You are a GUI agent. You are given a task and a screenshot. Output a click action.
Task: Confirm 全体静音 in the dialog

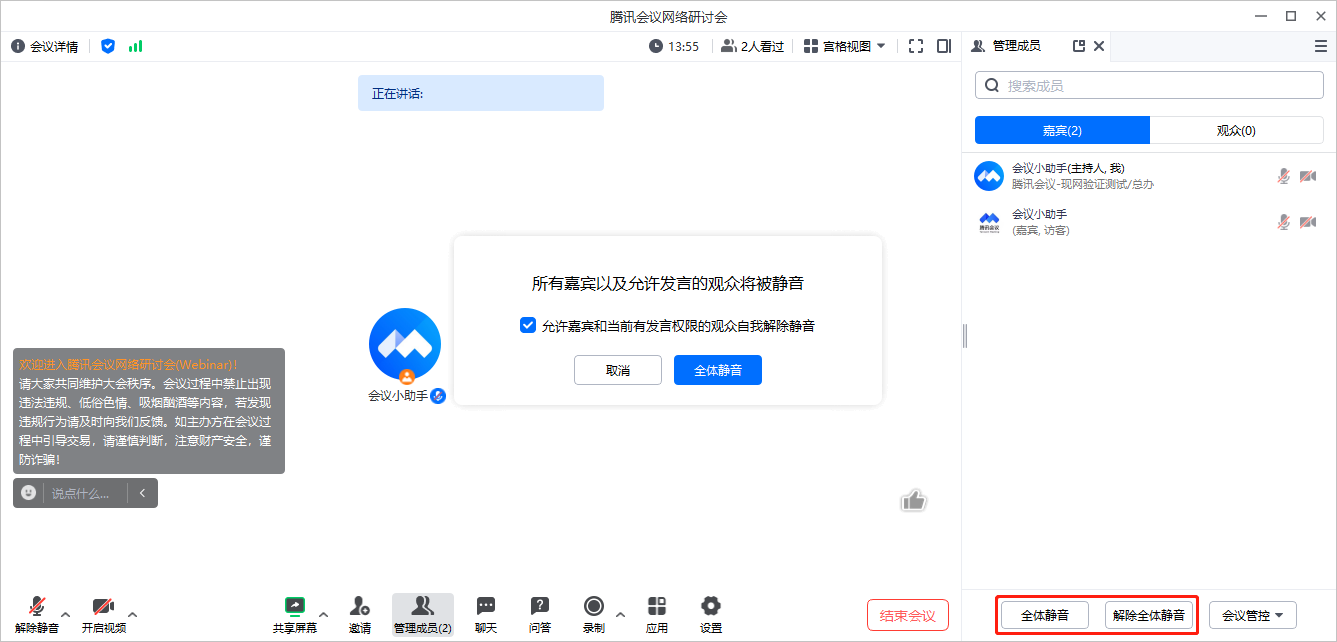point(718,370)
